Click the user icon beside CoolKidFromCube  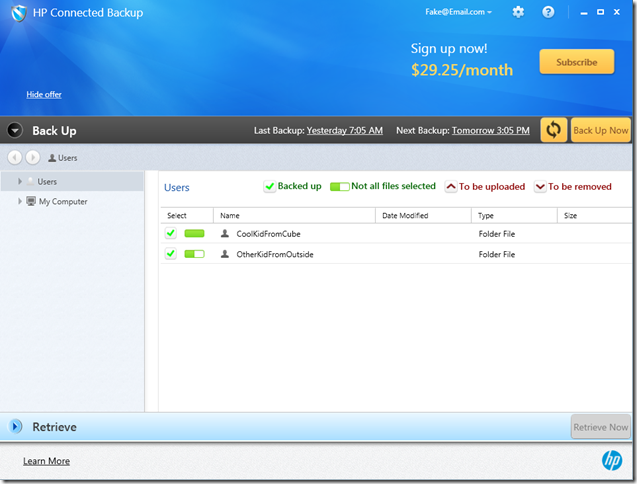pyautogui.click(x=225, y=233)
